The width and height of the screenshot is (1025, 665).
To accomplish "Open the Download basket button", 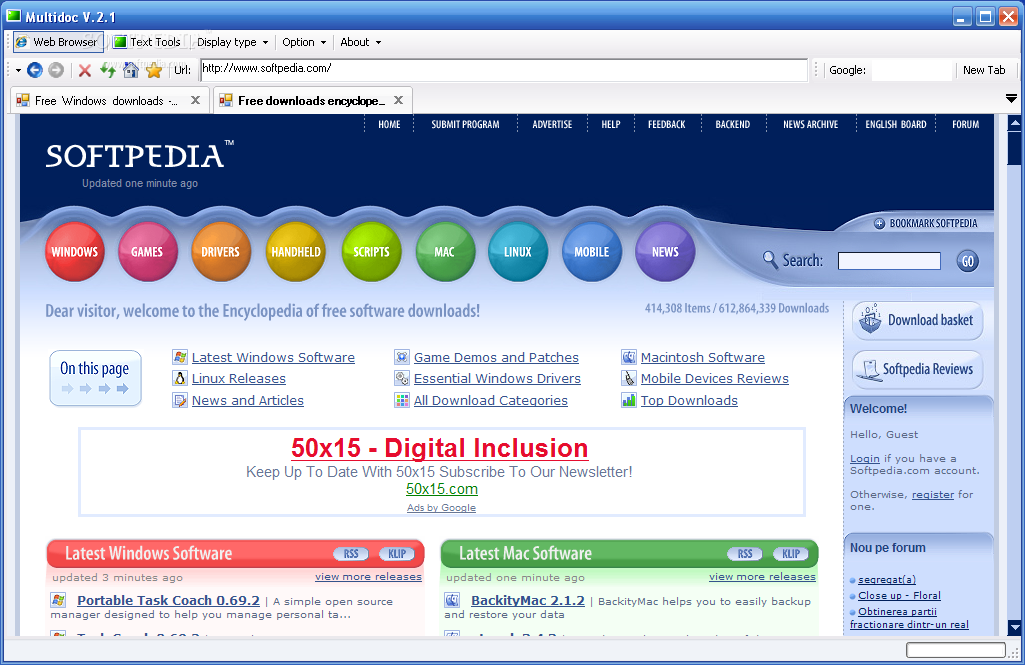I will (918, 320).
